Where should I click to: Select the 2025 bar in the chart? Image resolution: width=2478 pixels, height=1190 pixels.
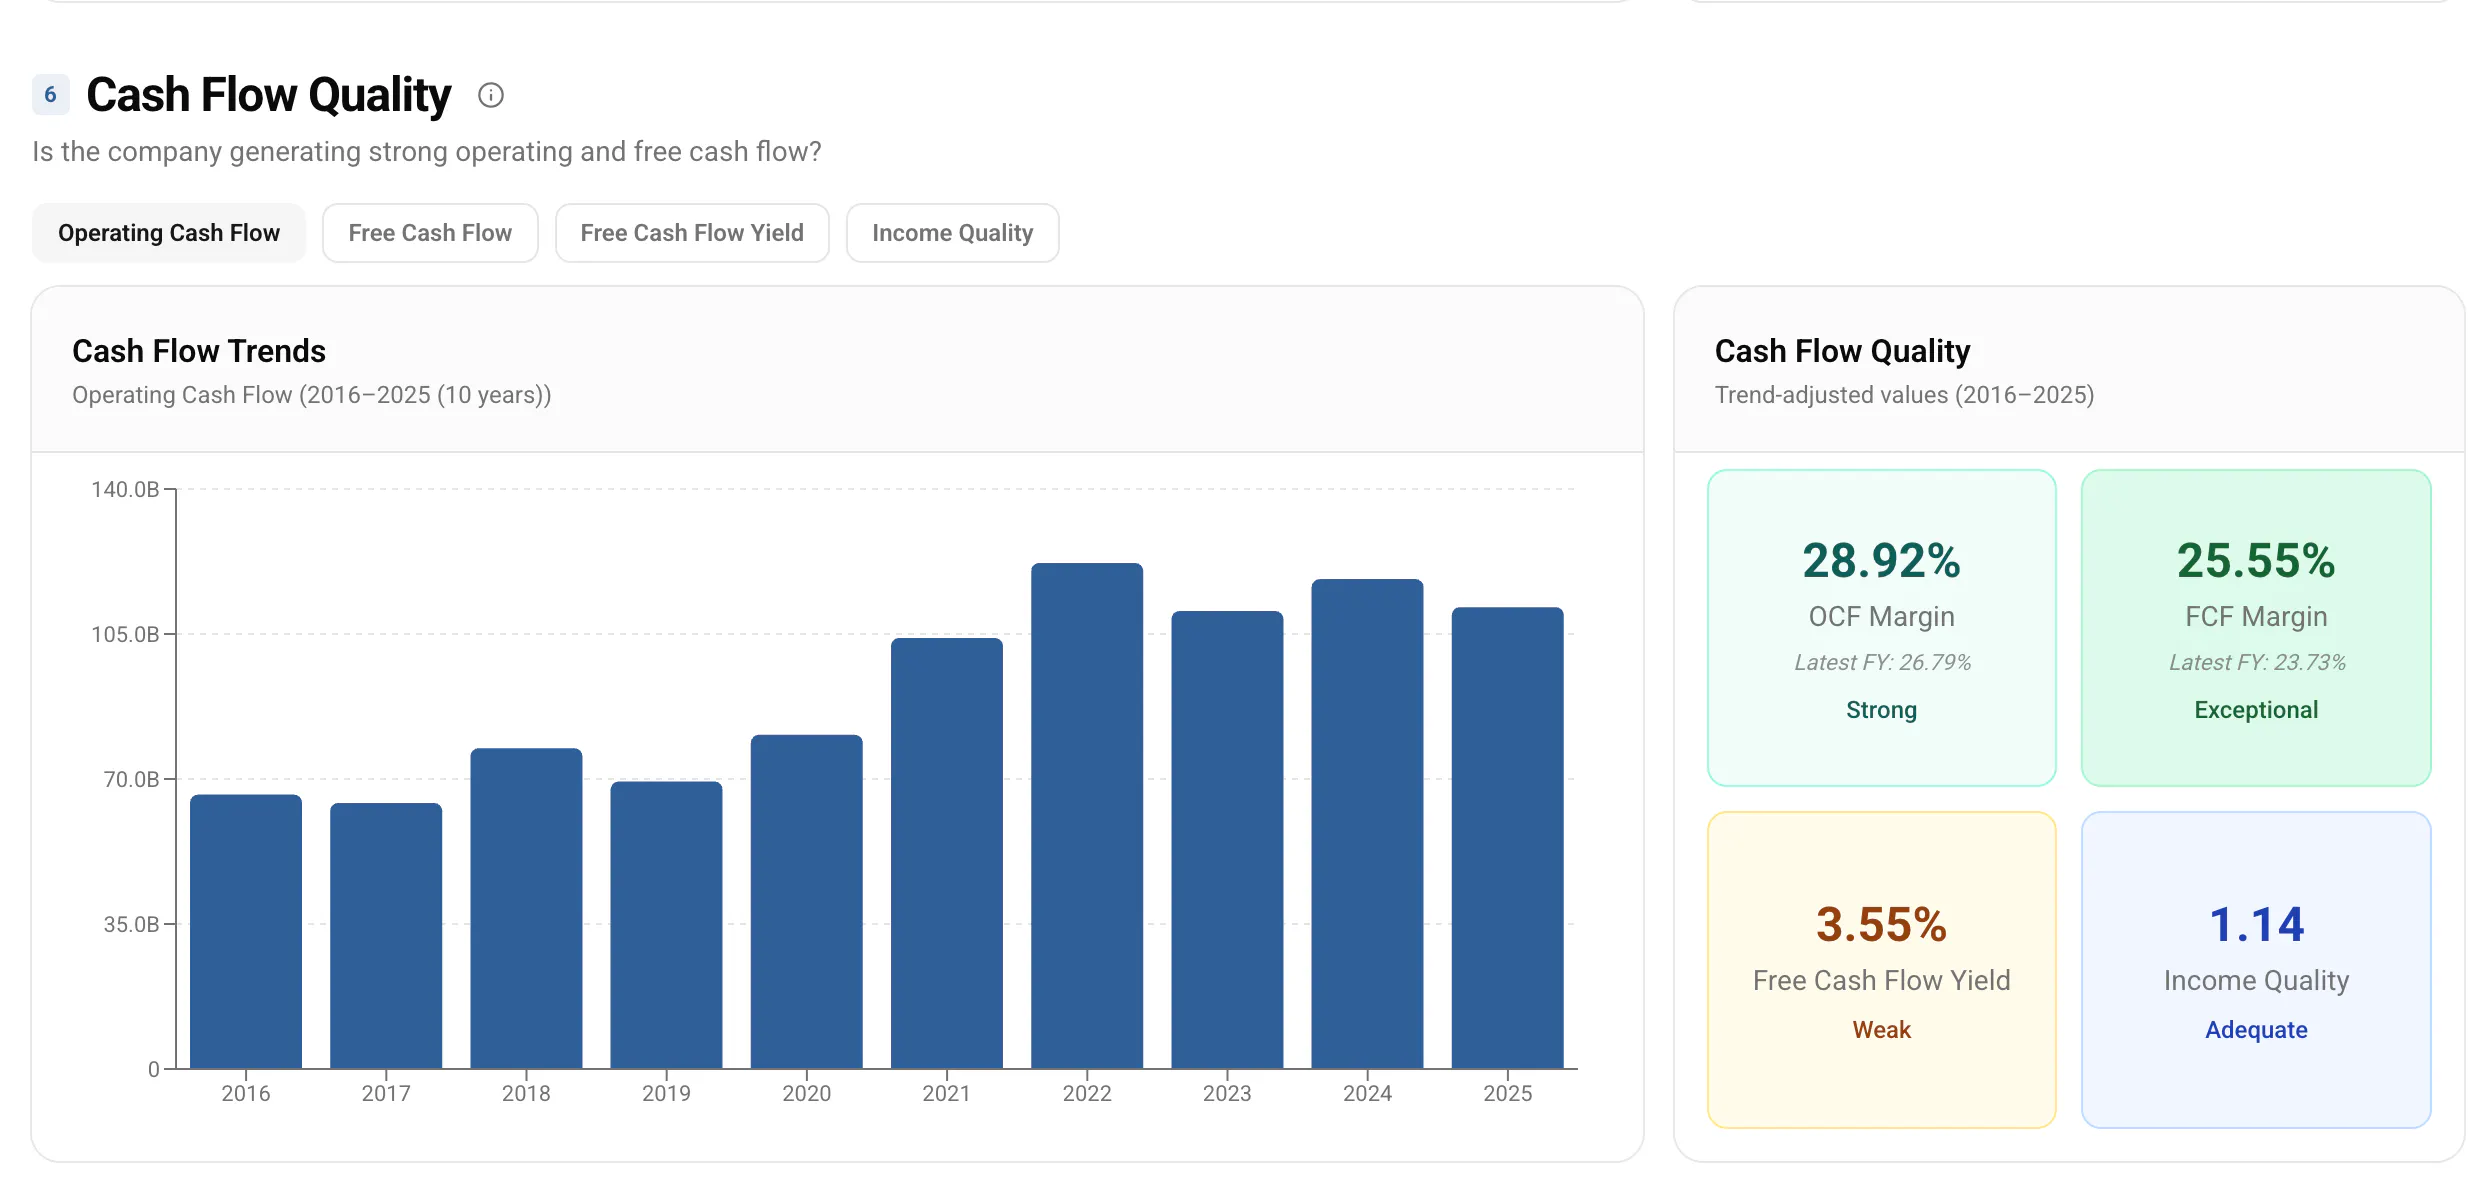(1507, 837)
